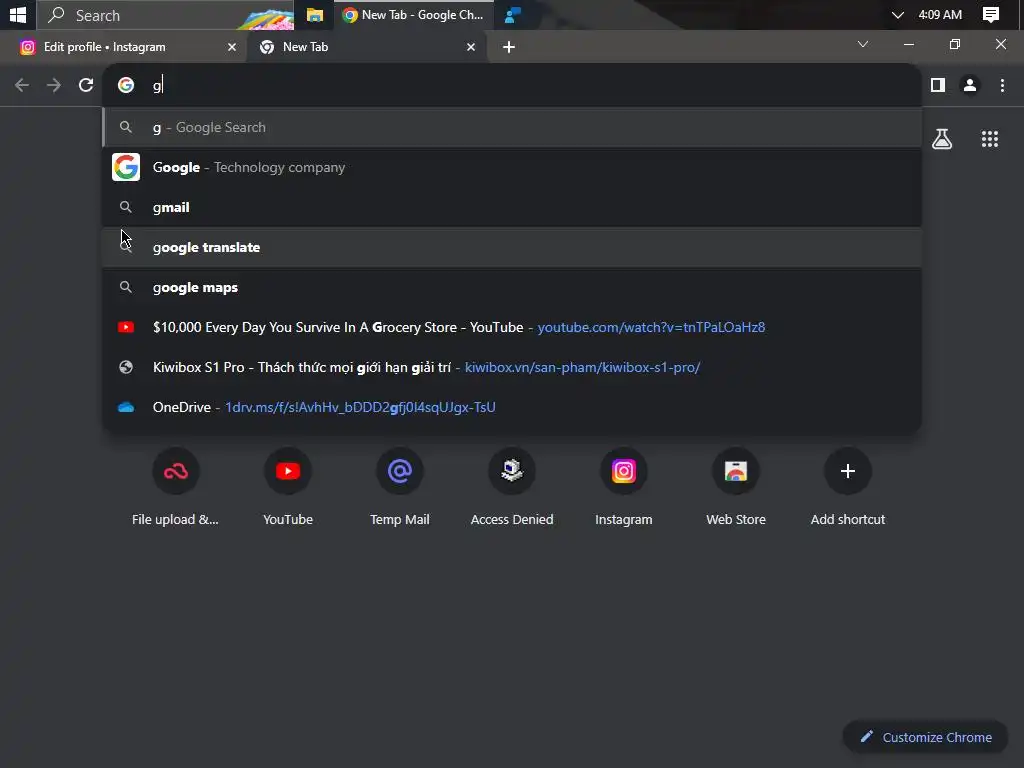The height and width of the screenshot is (768, 1024).
Task: Show hidden icons in system tray
Action: click(898, 15)
